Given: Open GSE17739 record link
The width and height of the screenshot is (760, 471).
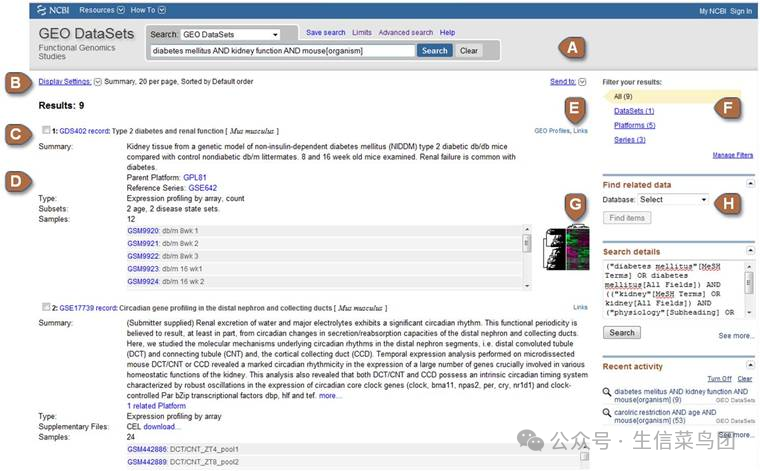Looking at the screenshot, I should click(x=88, y=308).
